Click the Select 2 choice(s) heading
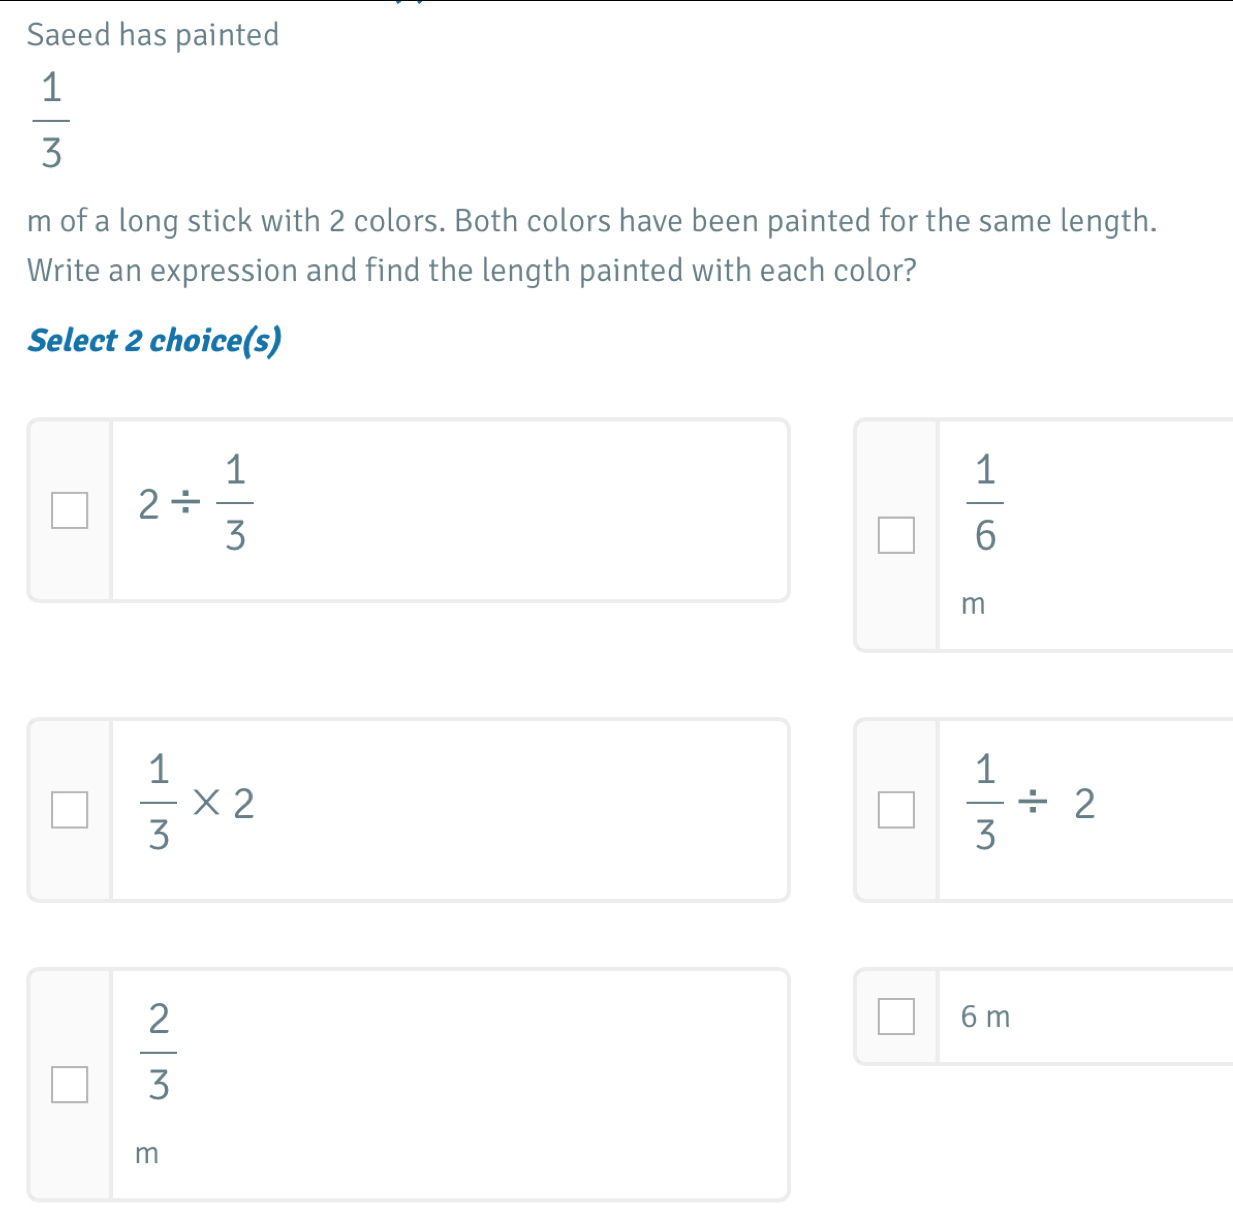Image resolution: width=1233 pixels, height=1217 pixels. pyautogui.click(x=155, y=341)
